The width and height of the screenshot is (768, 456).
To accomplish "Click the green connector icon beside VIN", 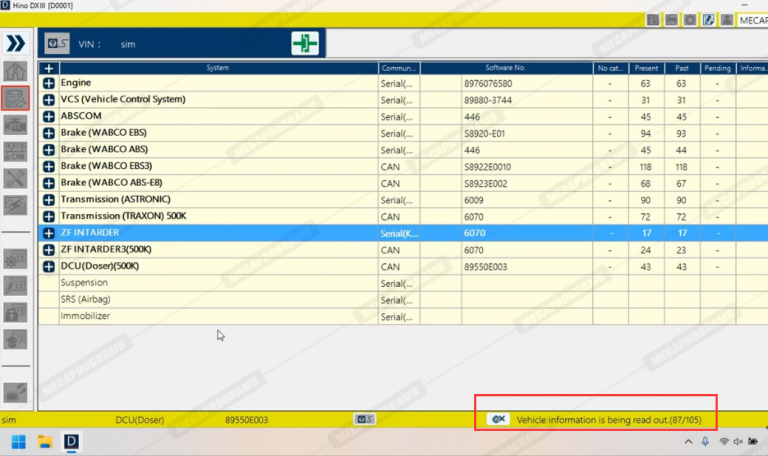I will [305, 44].
